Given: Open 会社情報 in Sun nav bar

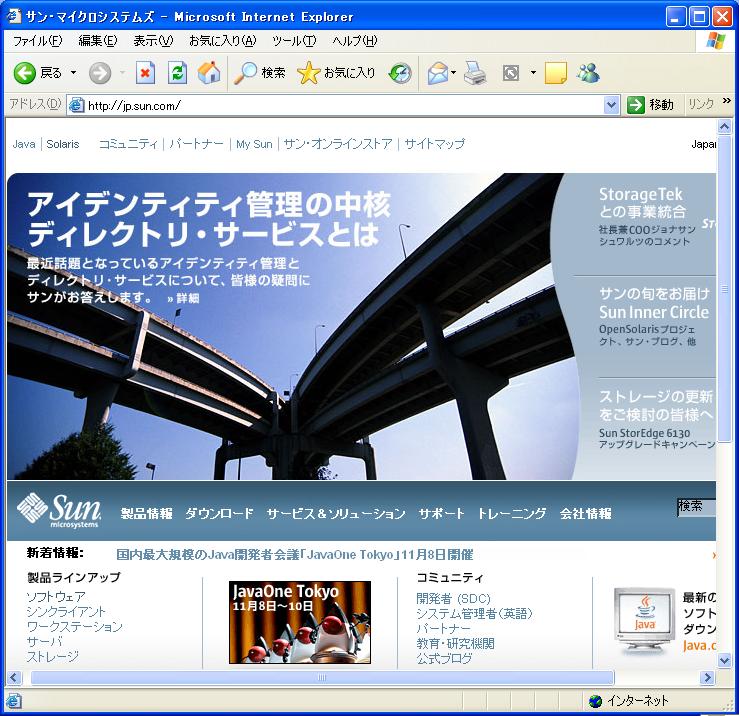Looking at the screenshot, I should coord(585,513).
